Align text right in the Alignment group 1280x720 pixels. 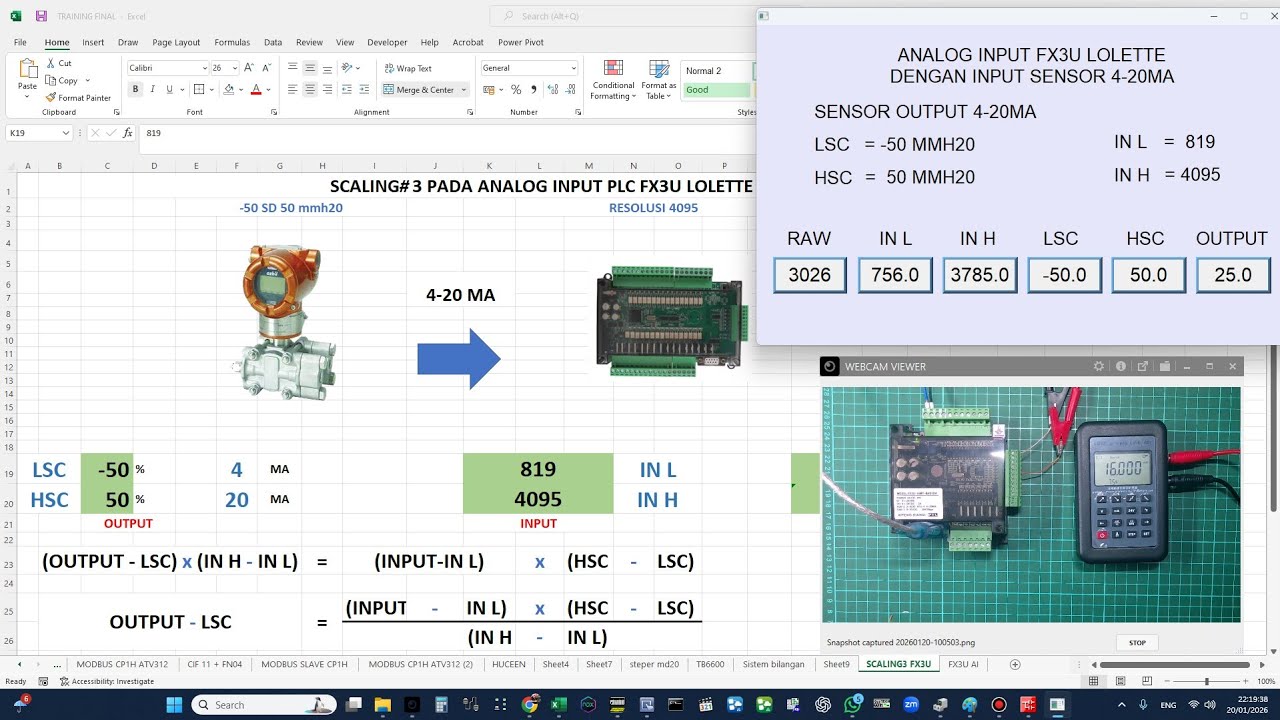pos(327,89)
